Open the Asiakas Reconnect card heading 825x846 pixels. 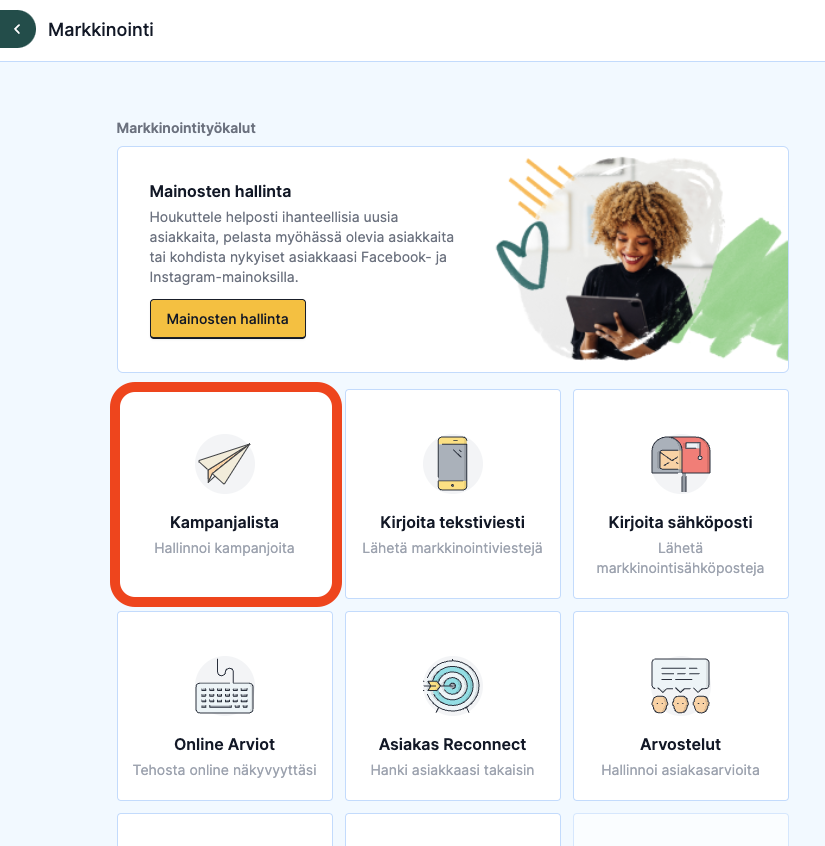coord(452,744)
